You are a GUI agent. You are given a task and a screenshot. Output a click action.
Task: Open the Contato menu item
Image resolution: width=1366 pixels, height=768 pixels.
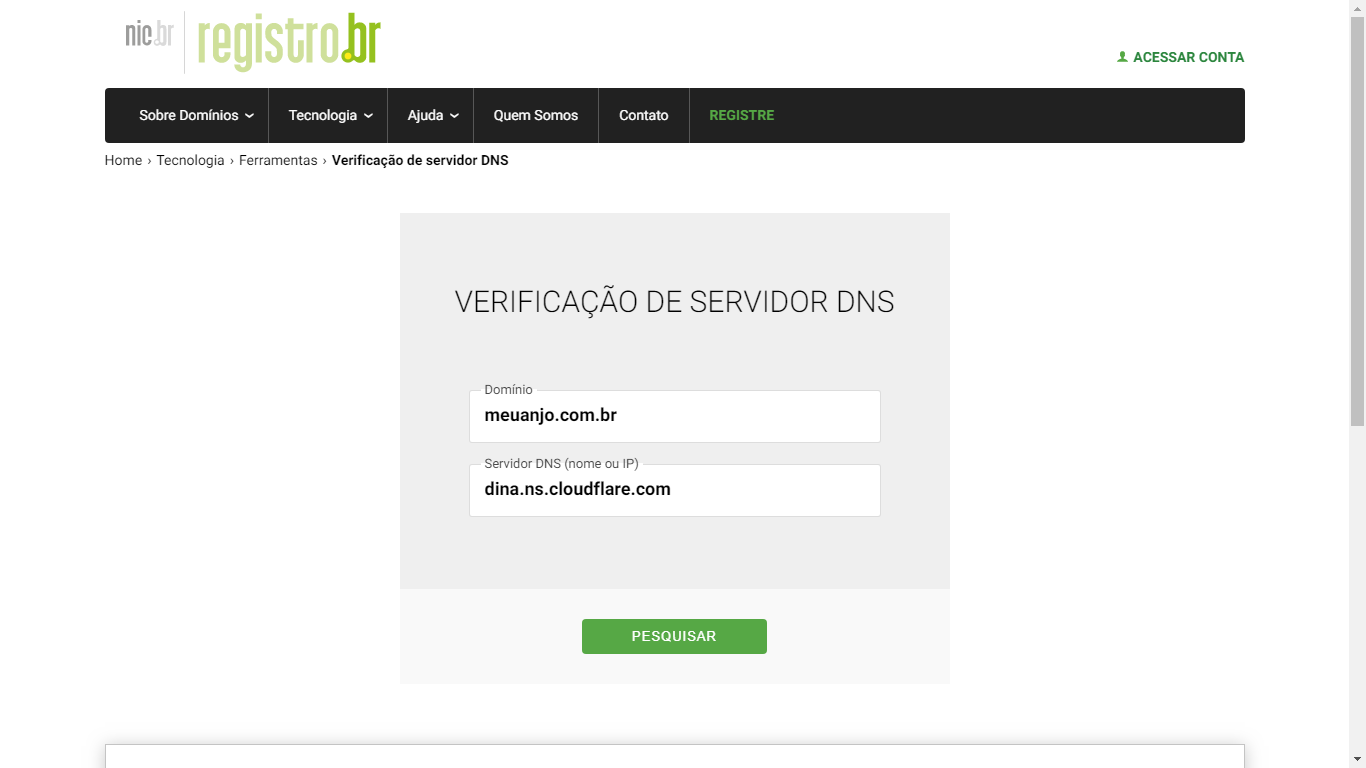[x=644, y=115]
